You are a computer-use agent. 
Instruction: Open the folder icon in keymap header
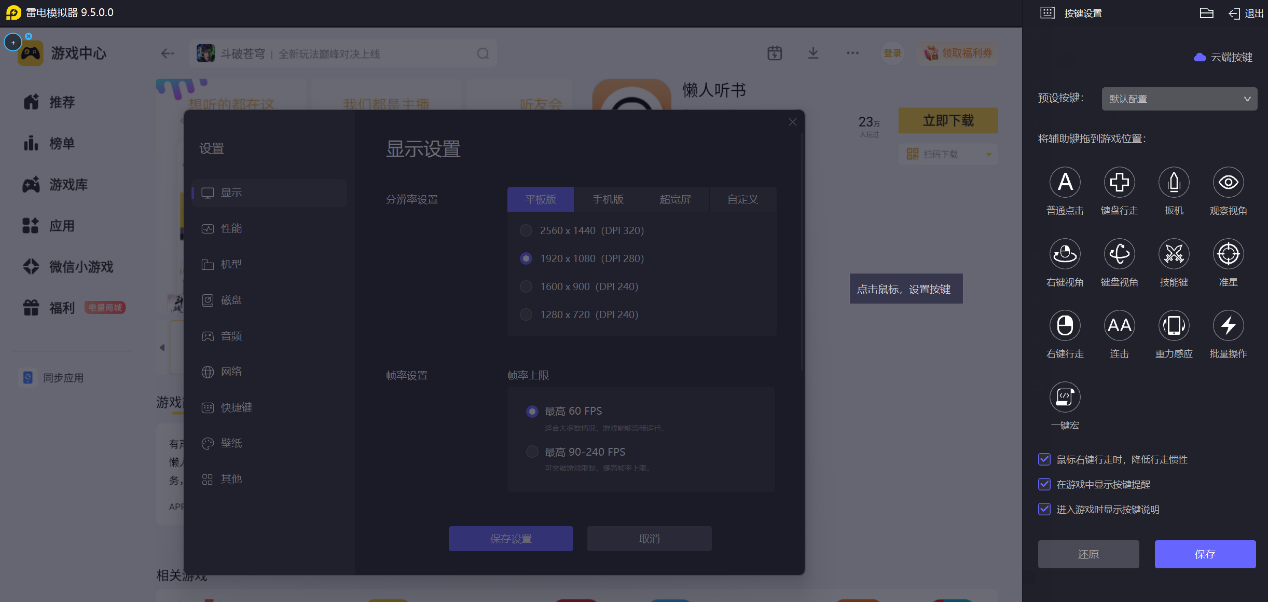[x=1206, y=13]
